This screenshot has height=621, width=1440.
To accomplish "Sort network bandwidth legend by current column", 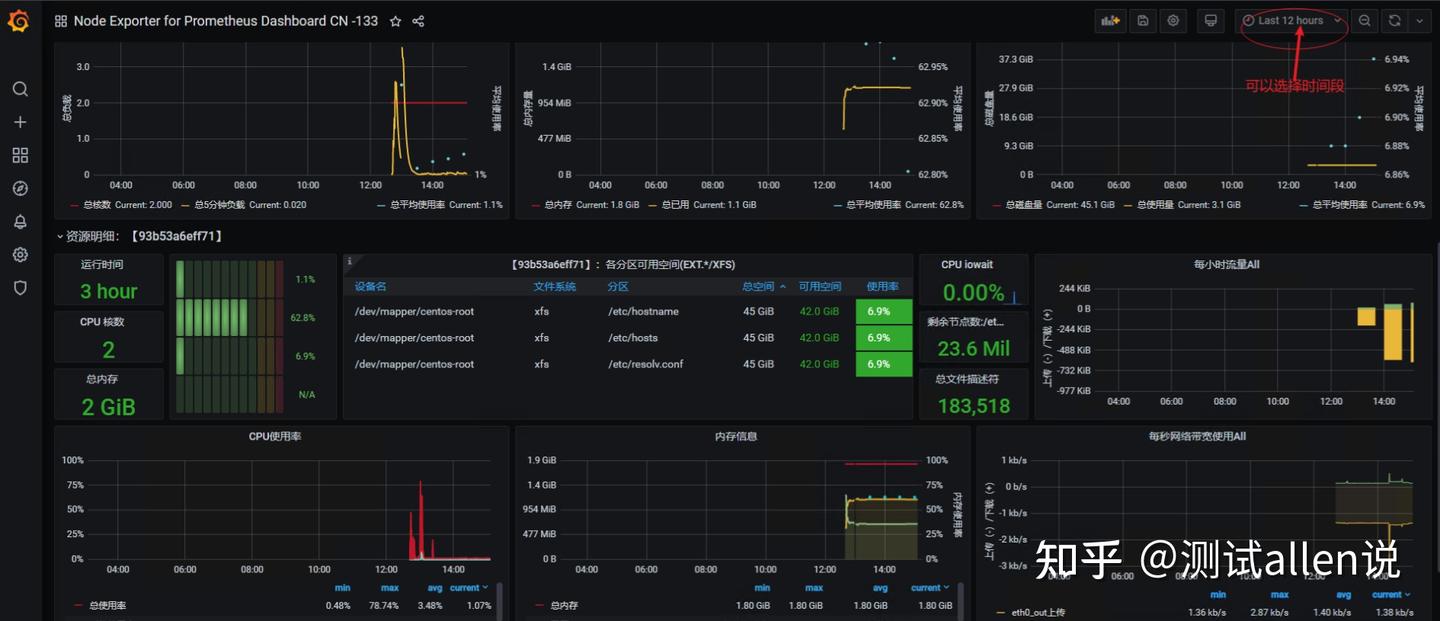I will pos(1391,594).
